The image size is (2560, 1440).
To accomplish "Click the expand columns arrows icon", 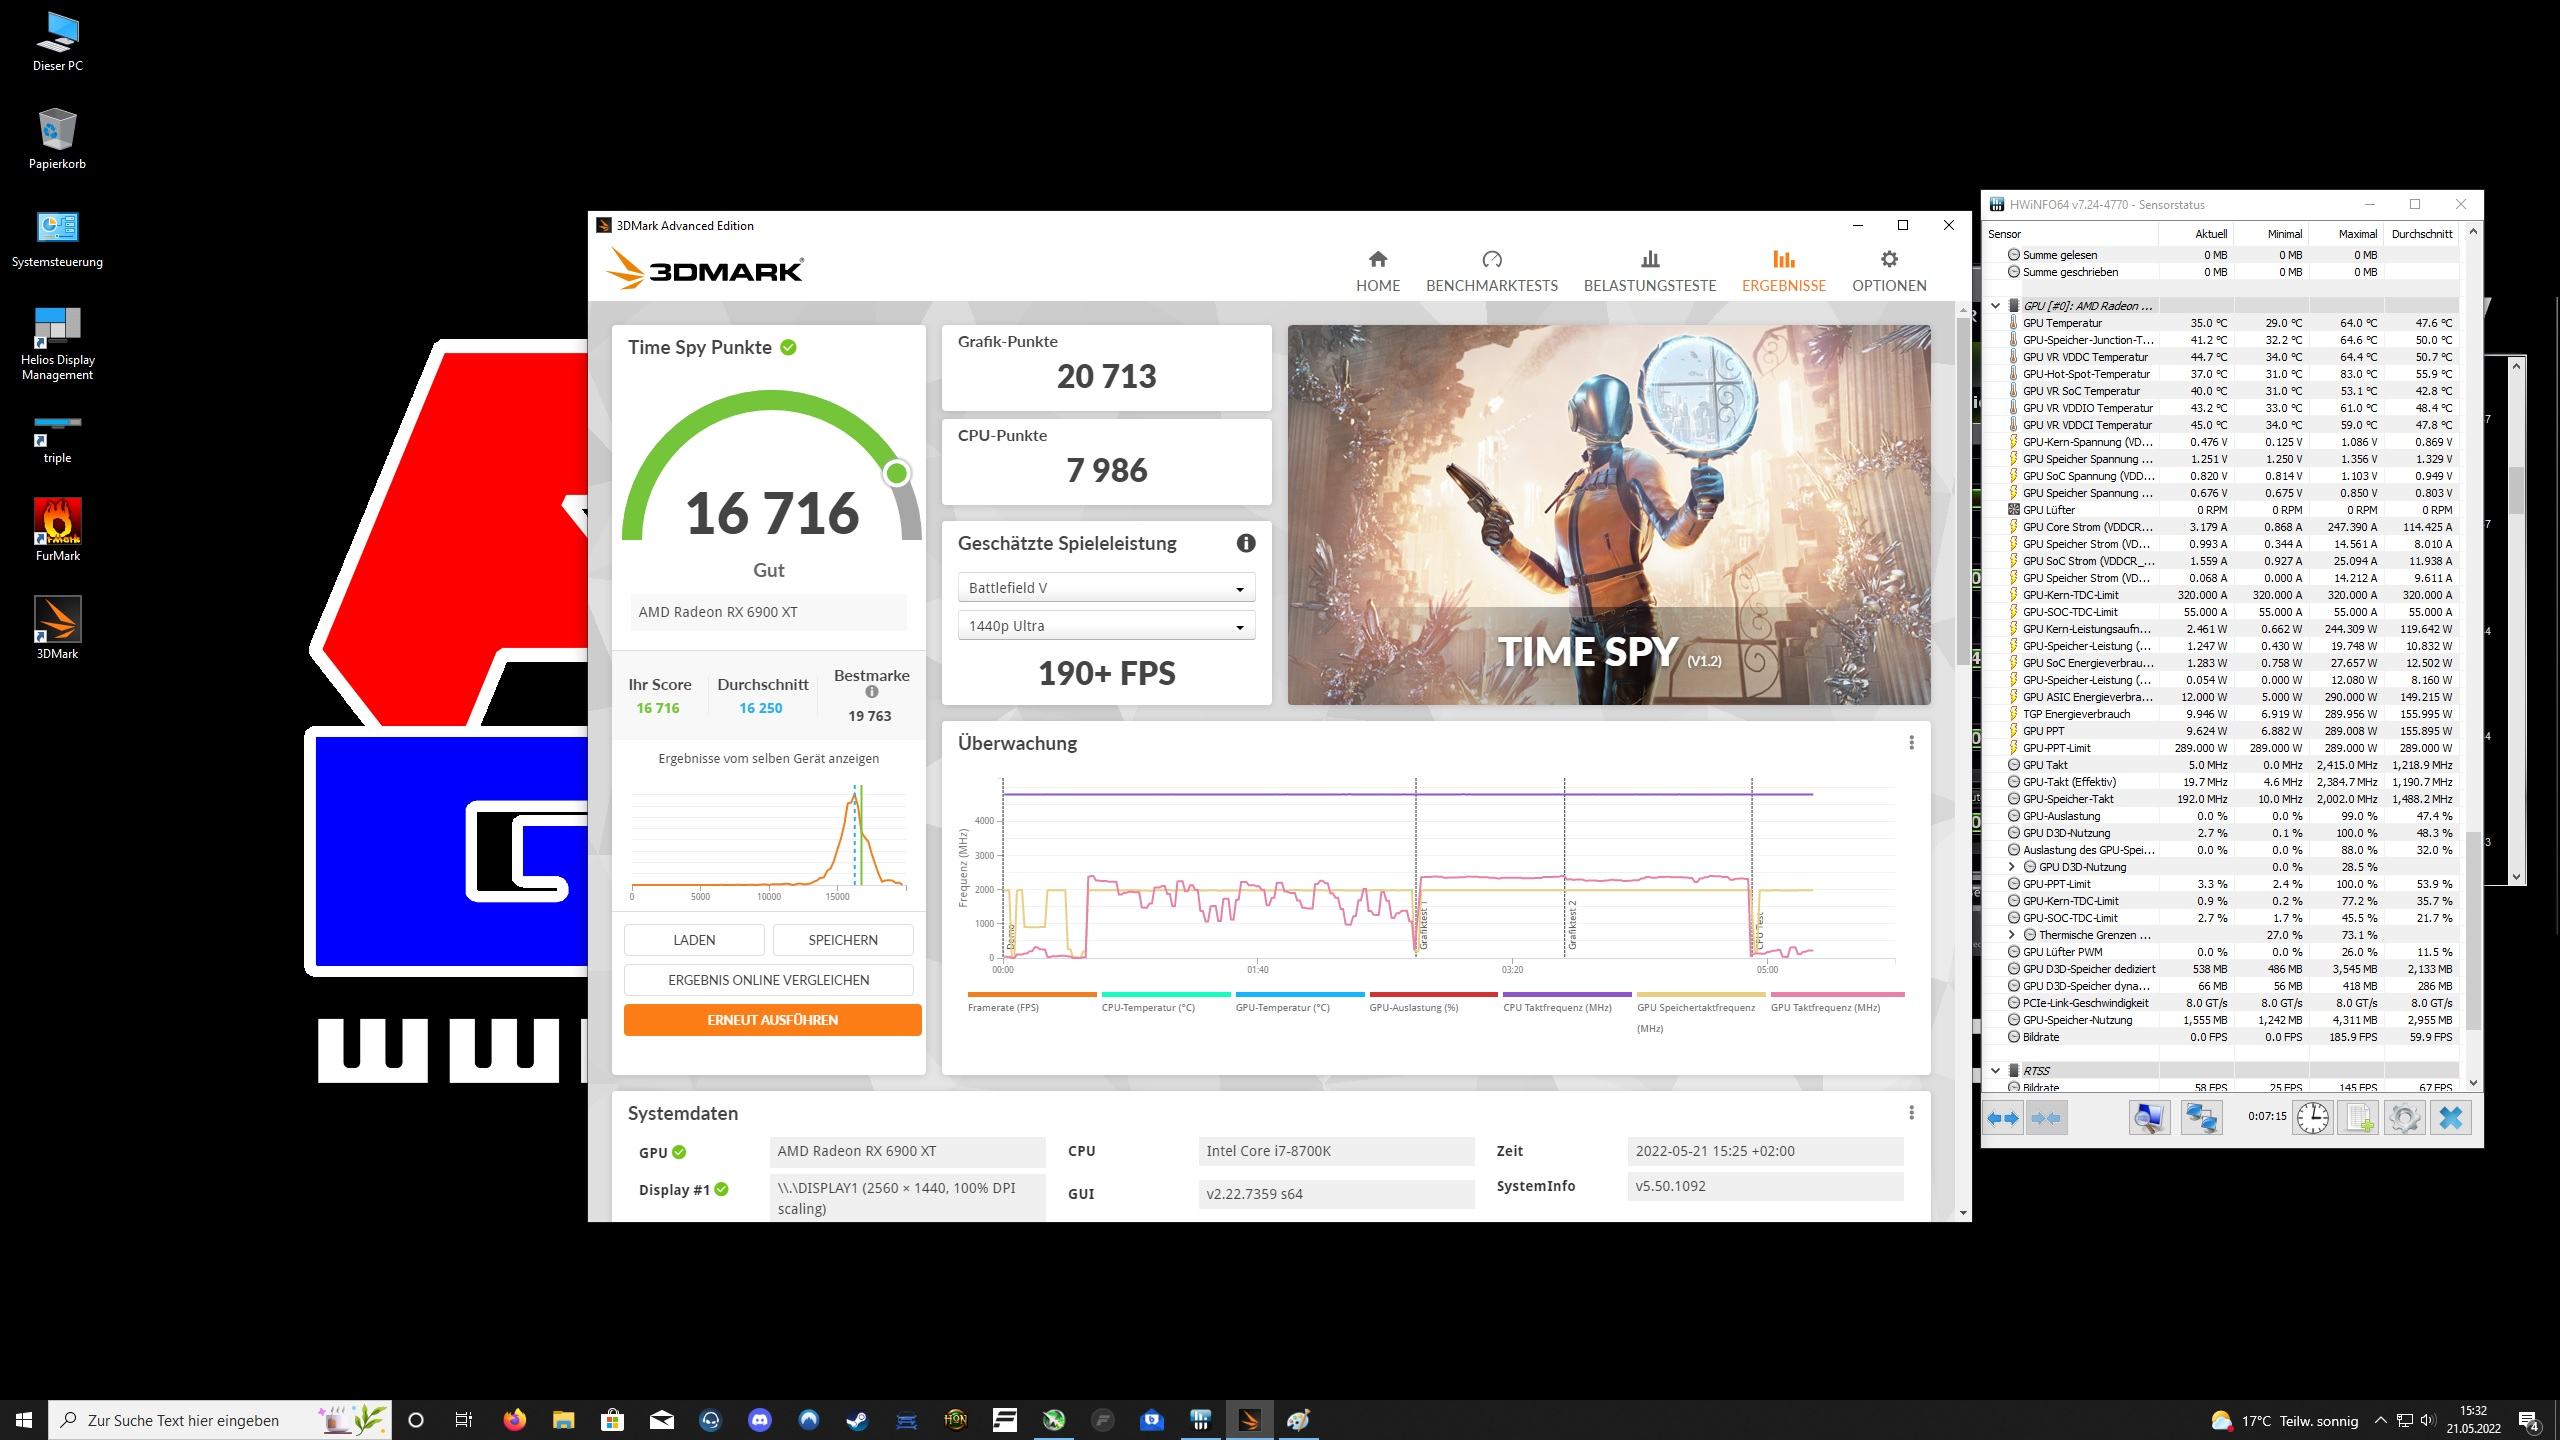I will point(2003,1117).
